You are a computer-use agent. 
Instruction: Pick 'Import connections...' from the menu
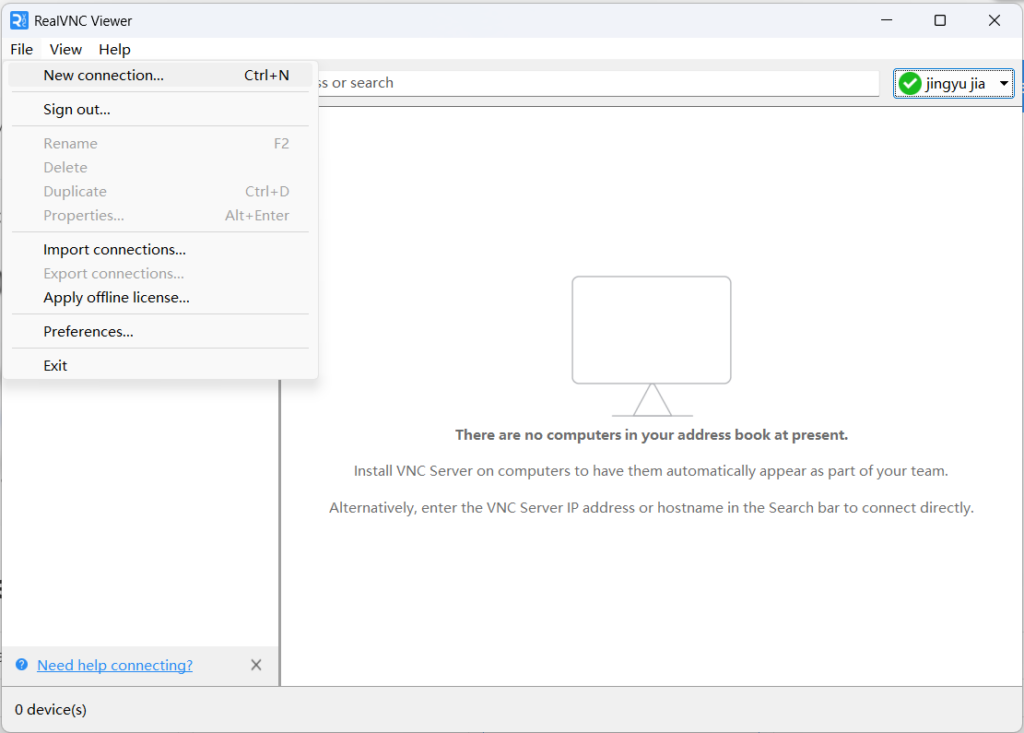[114, 249]
